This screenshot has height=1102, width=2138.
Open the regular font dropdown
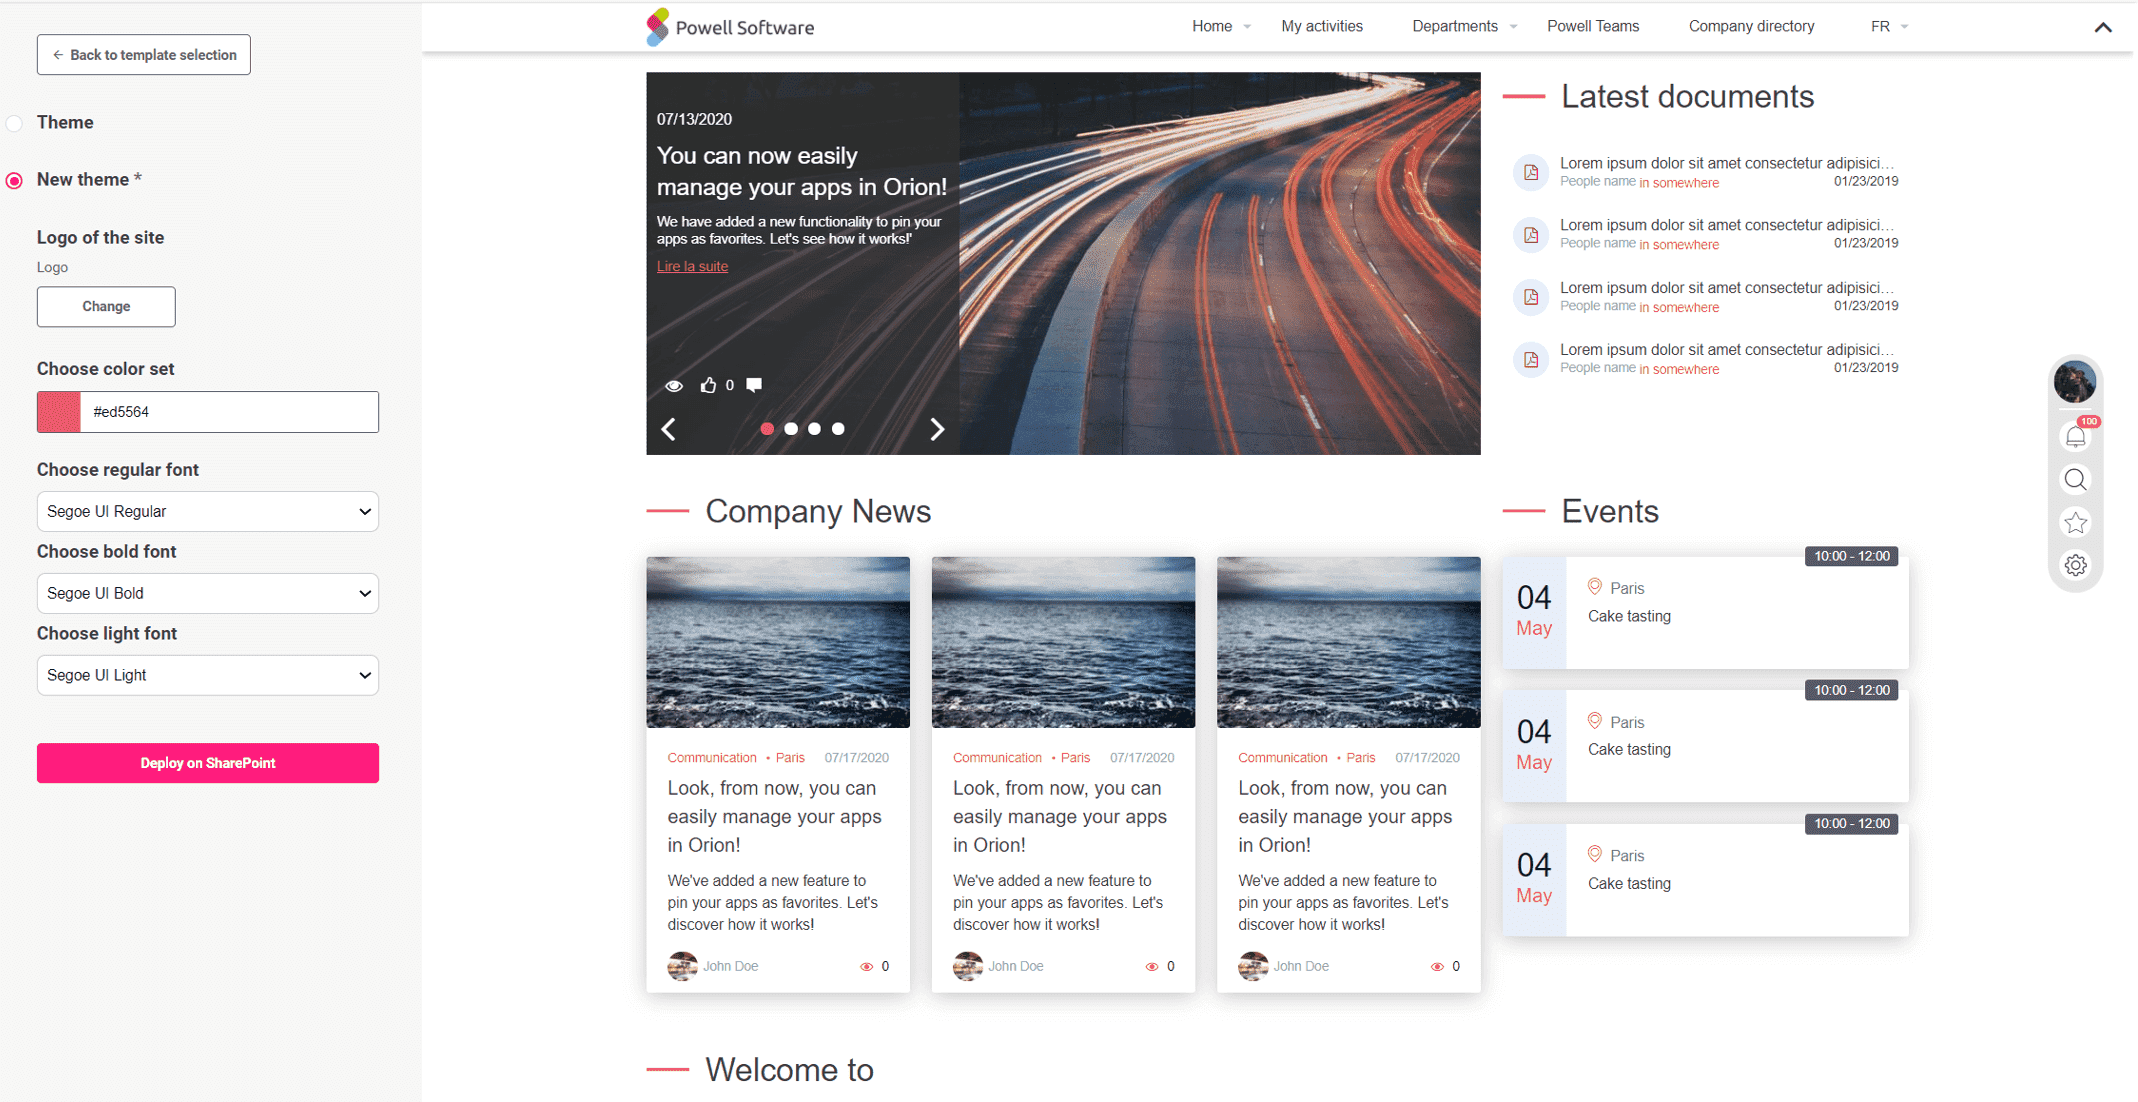(207, 511)
